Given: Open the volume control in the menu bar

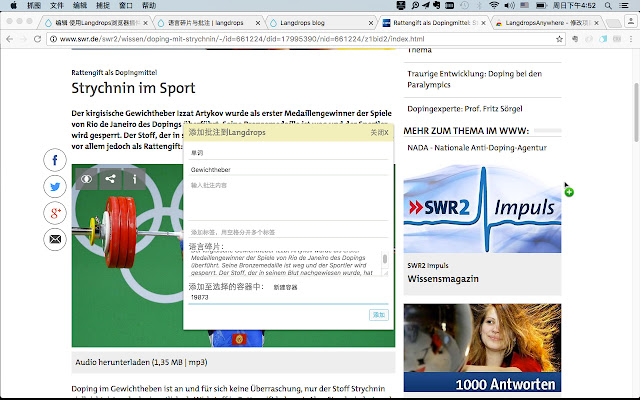Looking at the screenshot, I should 509,5.
